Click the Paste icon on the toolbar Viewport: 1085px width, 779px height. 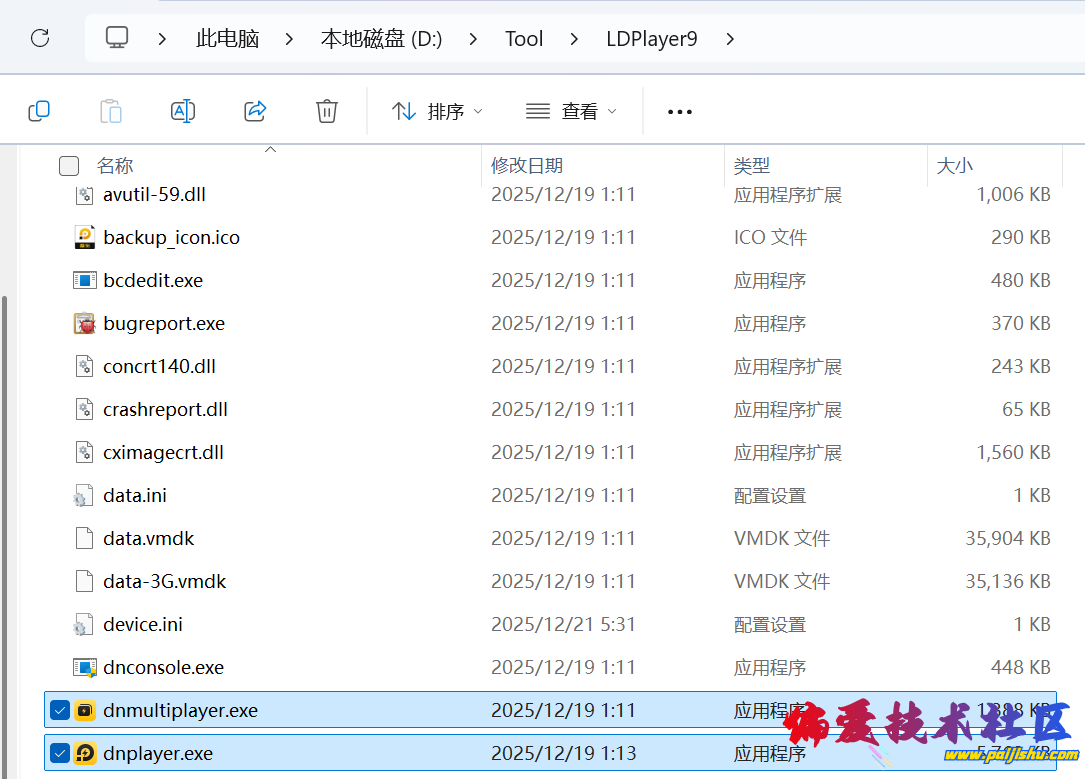pos(111,110)
